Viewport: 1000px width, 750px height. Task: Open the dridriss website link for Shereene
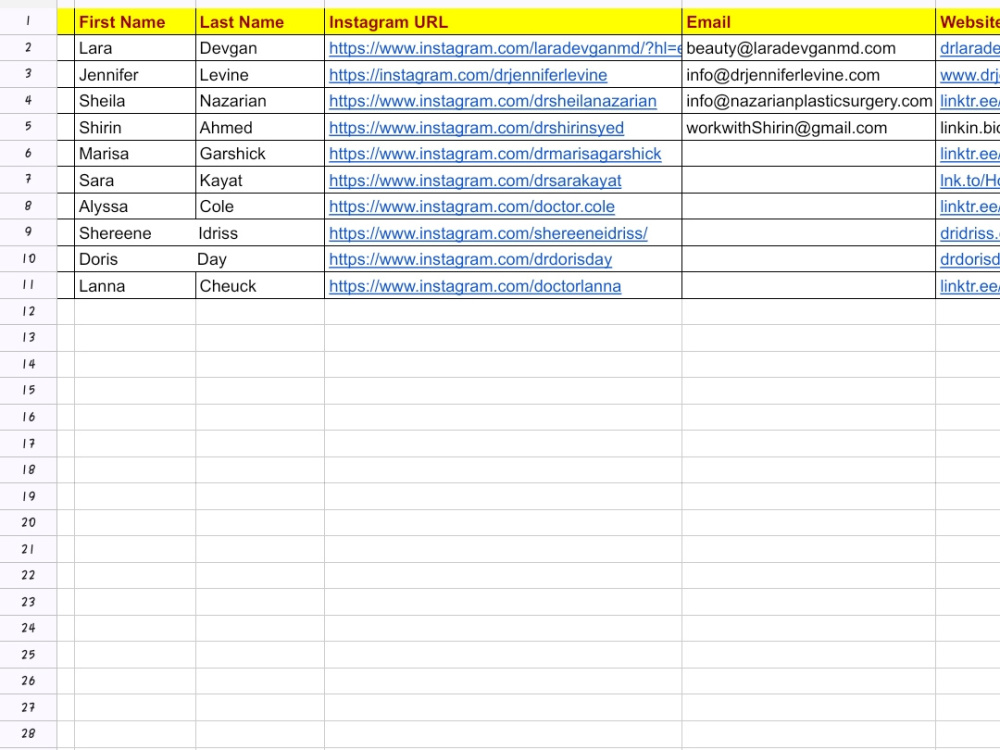click(969, 234)
